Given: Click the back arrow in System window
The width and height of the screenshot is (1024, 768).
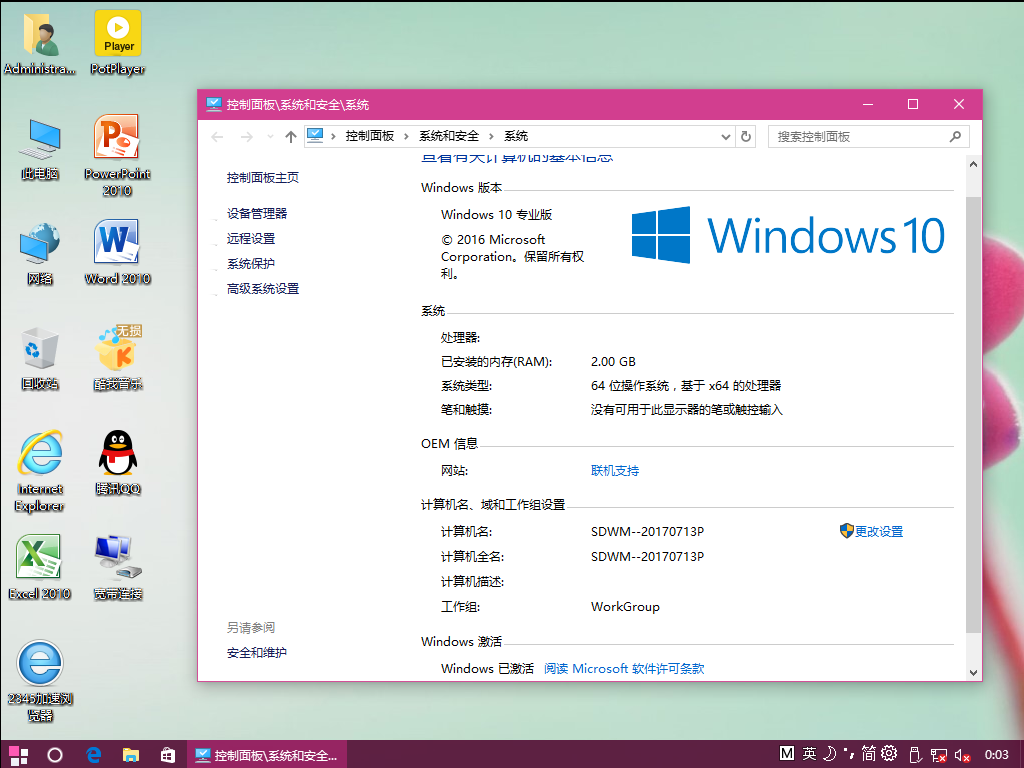Looking at the screenshot, I should coord(217,136).
